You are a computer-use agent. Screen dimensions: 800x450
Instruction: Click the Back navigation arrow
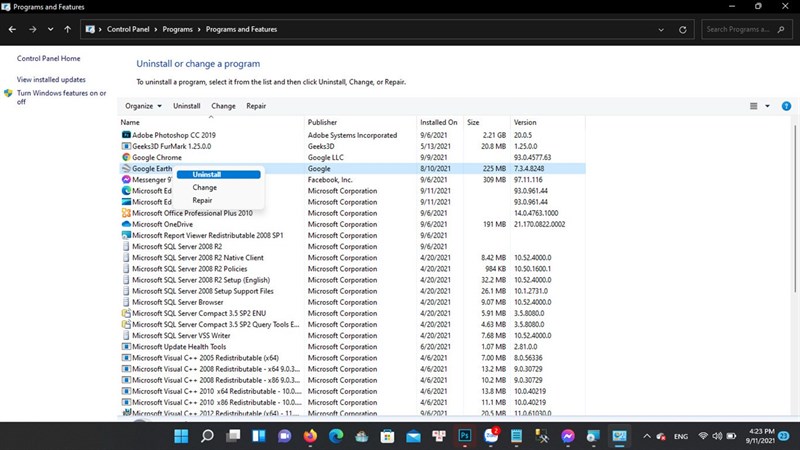tap(13, 30)
